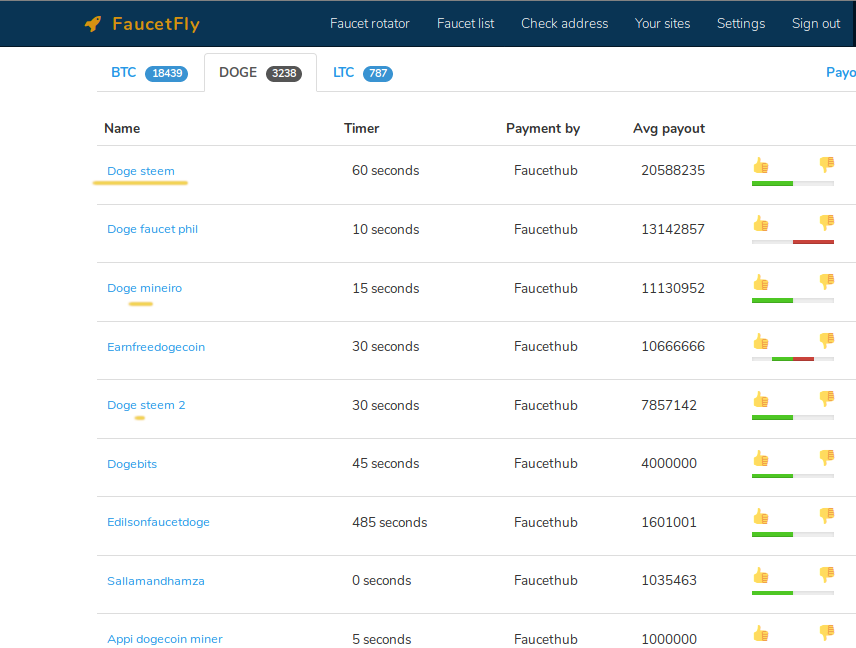Click the 13142857 payout value

click(x=673, y=229)
